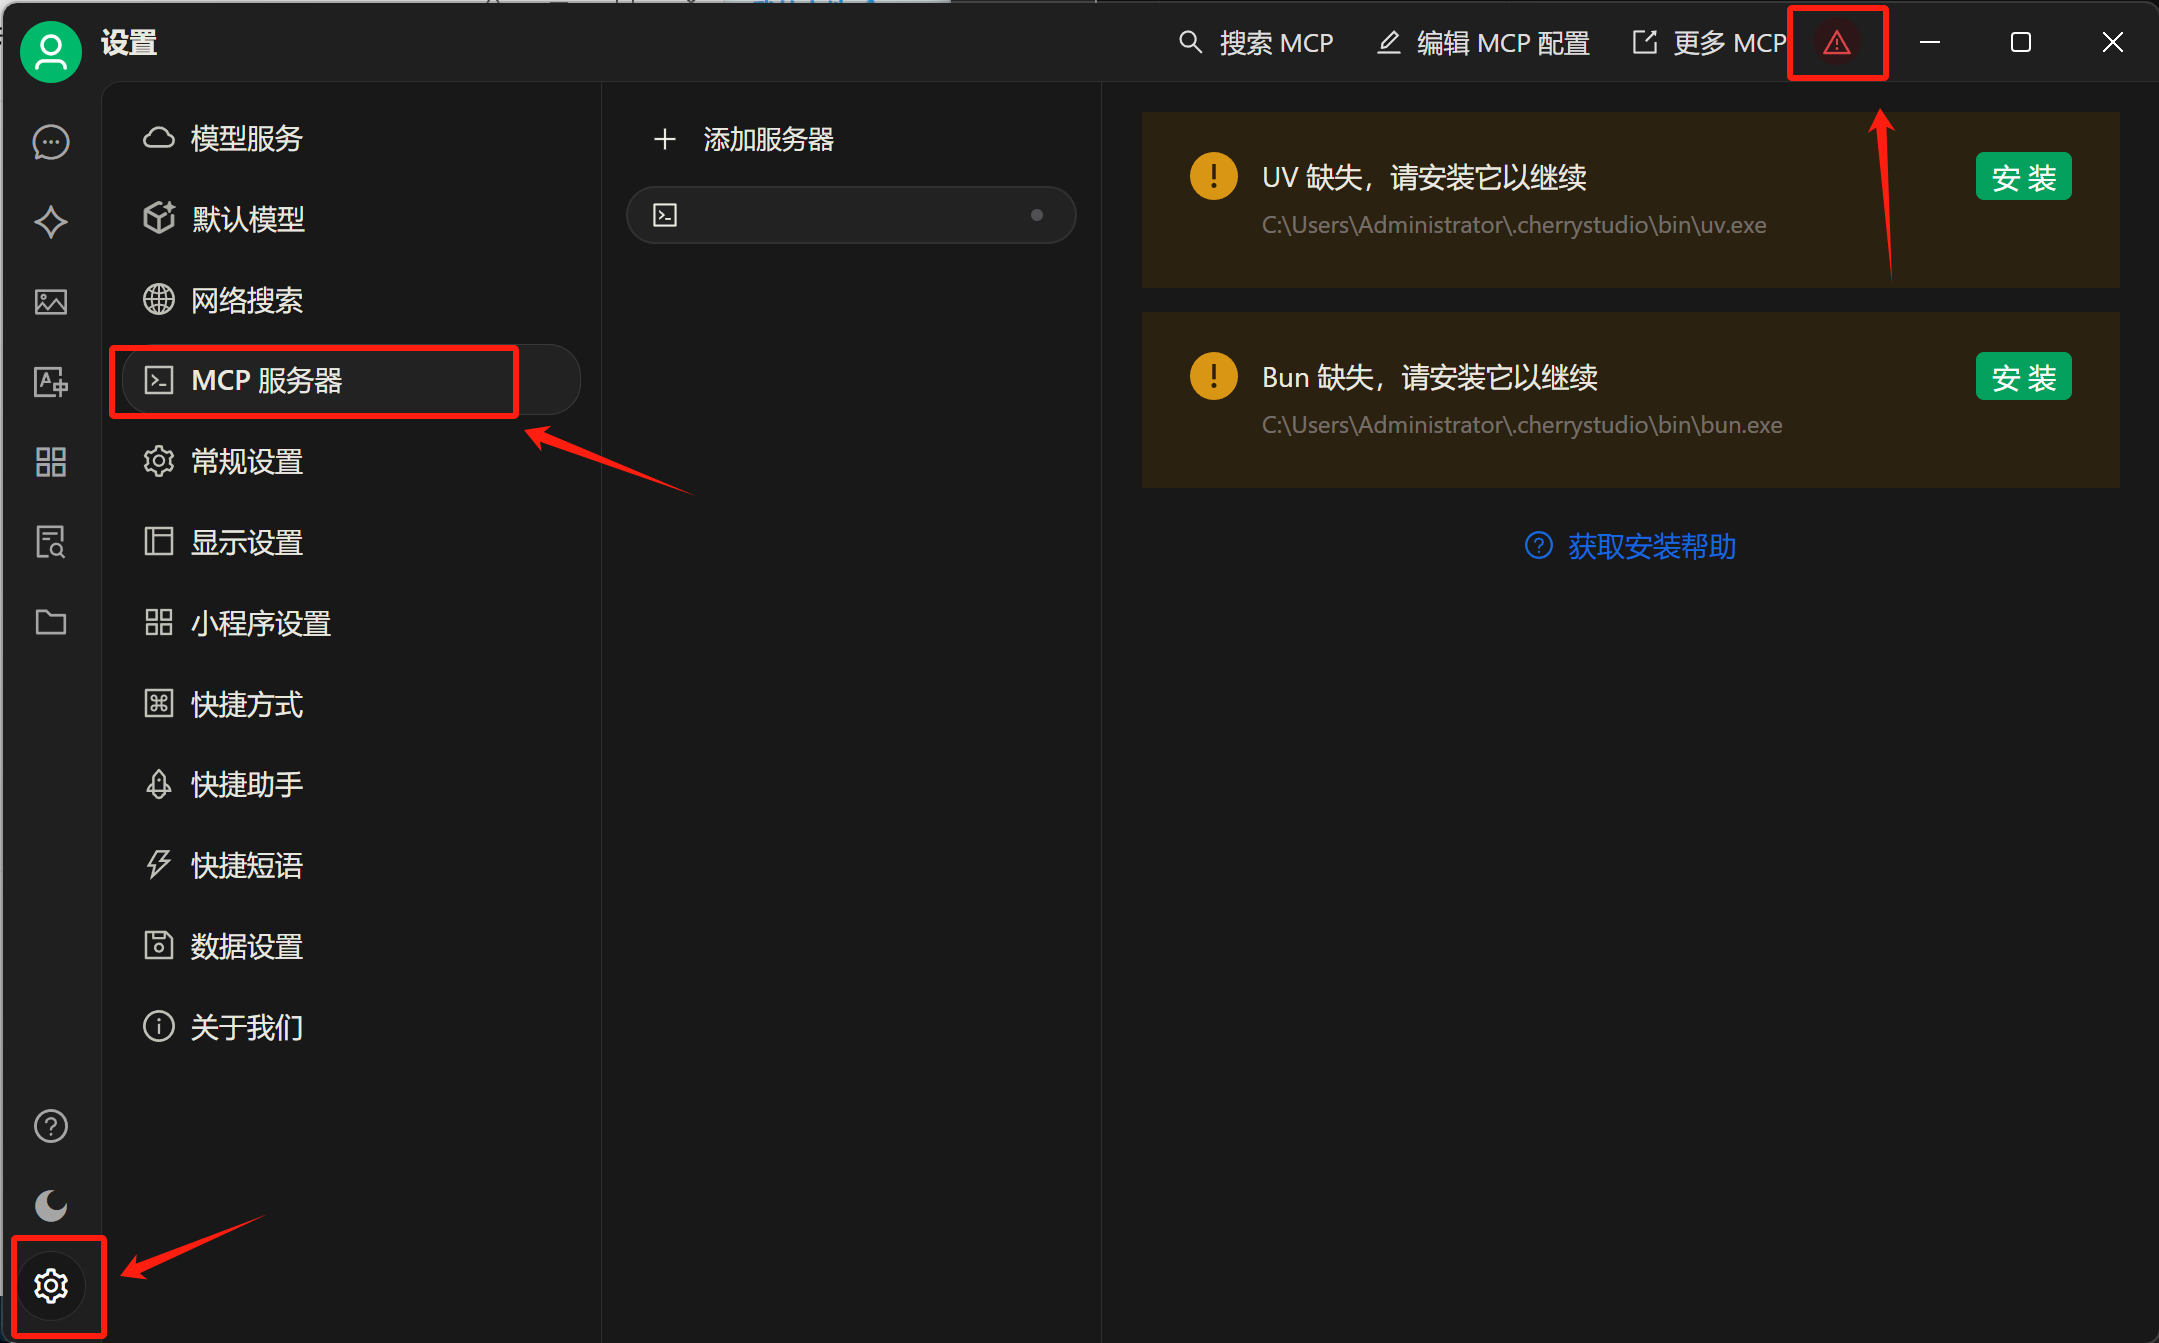Open the mini apps grid sidebar icon
Viewport: 2159px width, 1343px height.
[51, 462]
